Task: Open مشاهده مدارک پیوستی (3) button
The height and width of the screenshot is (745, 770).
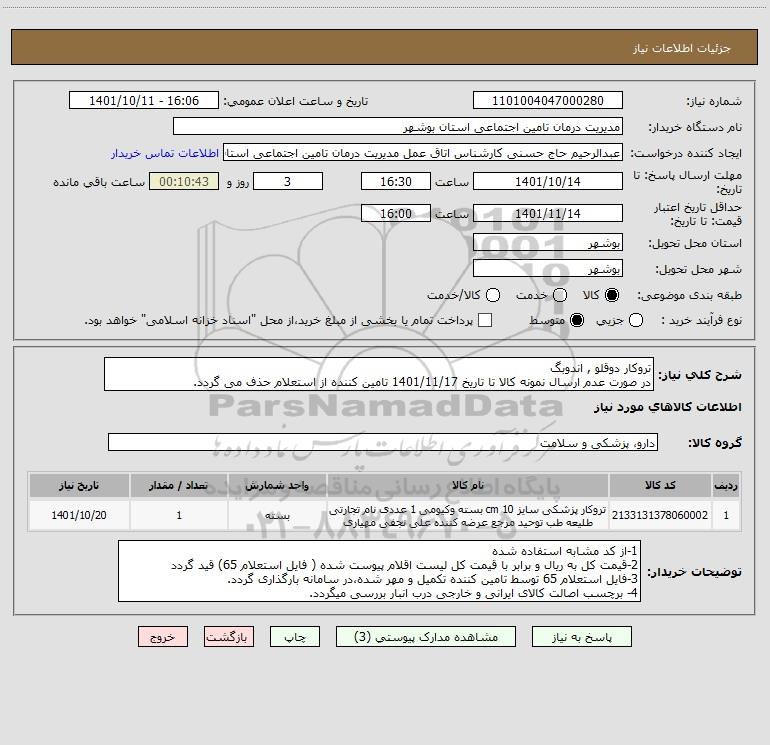Action: pyautogui.click(x=426, y=636)
